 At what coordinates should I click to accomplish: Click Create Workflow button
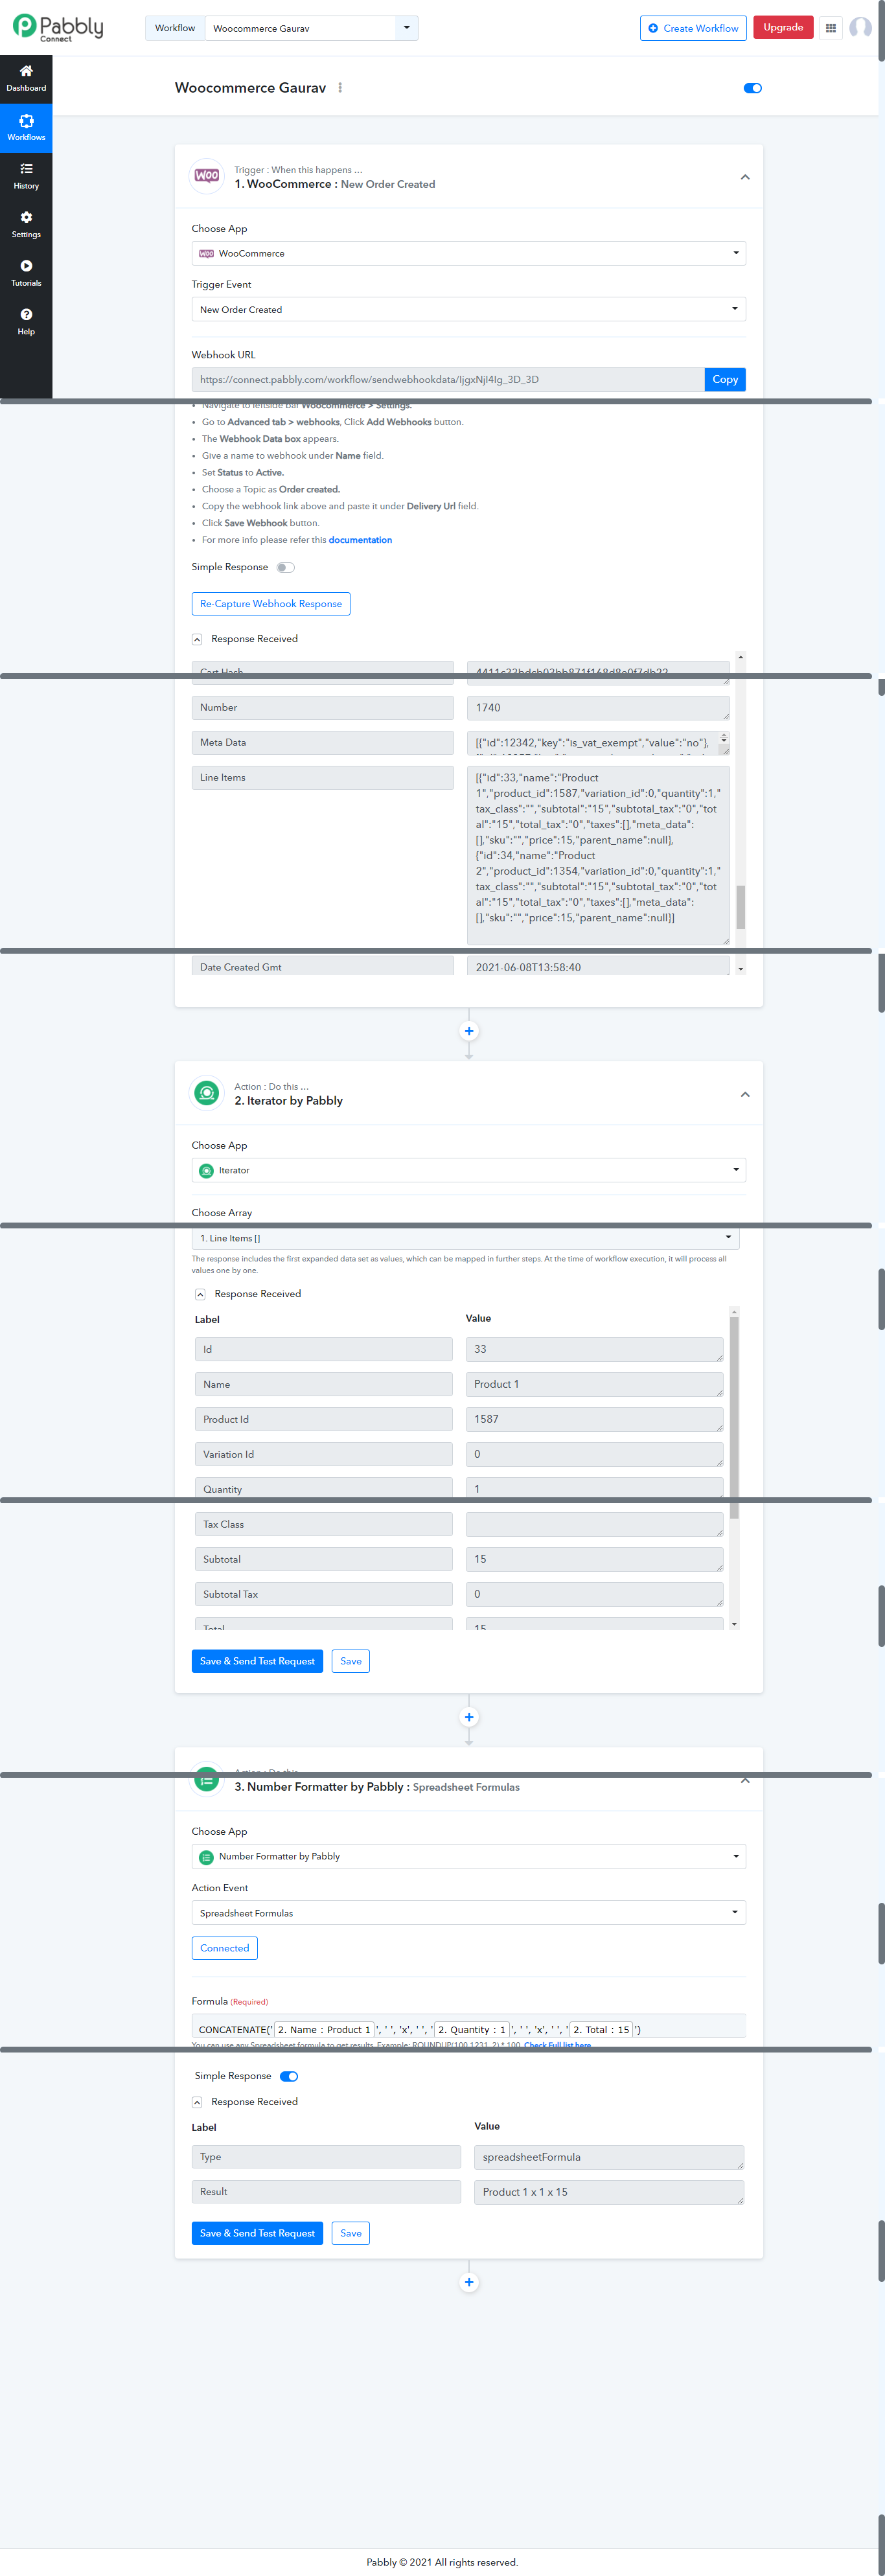[693, 28]
